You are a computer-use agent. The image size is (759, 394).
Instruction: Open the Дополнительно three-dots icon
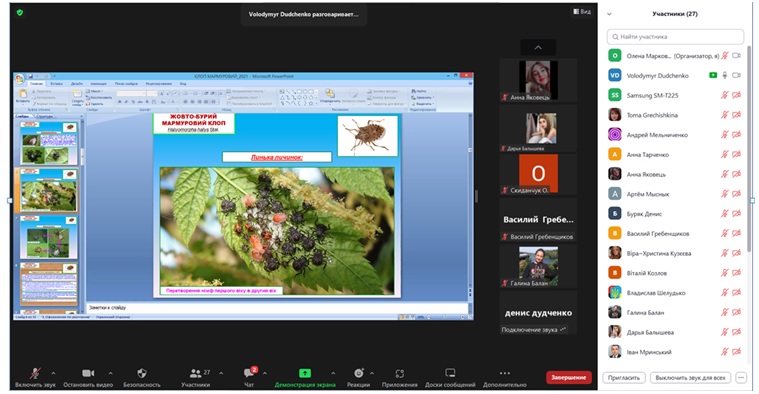tap(505, 373)
